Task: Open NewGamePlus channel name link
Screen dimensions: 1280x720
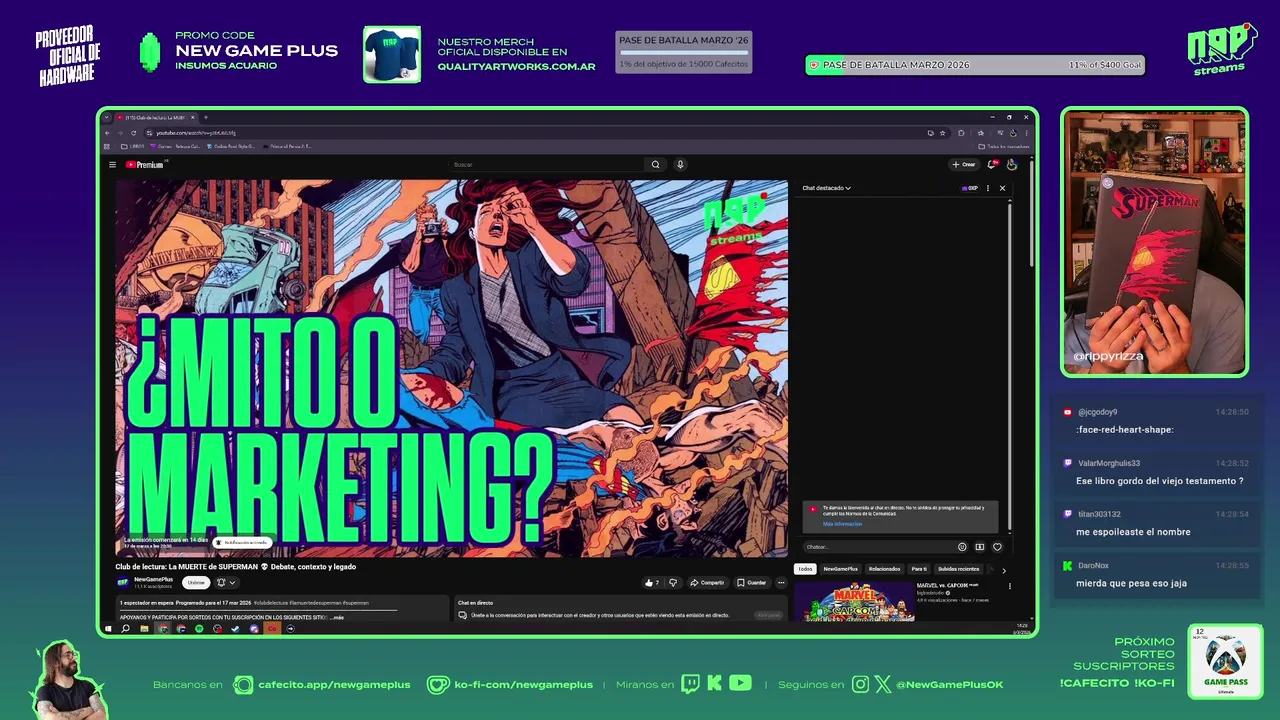Action: [x=153, y=579]
